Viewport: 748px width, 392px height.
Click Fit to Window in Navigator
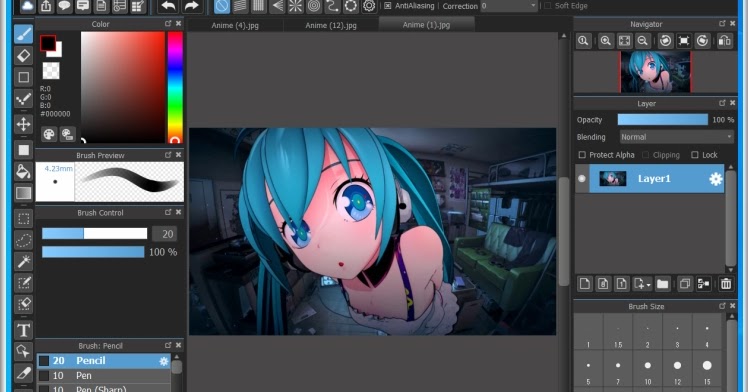pos(624,41)
